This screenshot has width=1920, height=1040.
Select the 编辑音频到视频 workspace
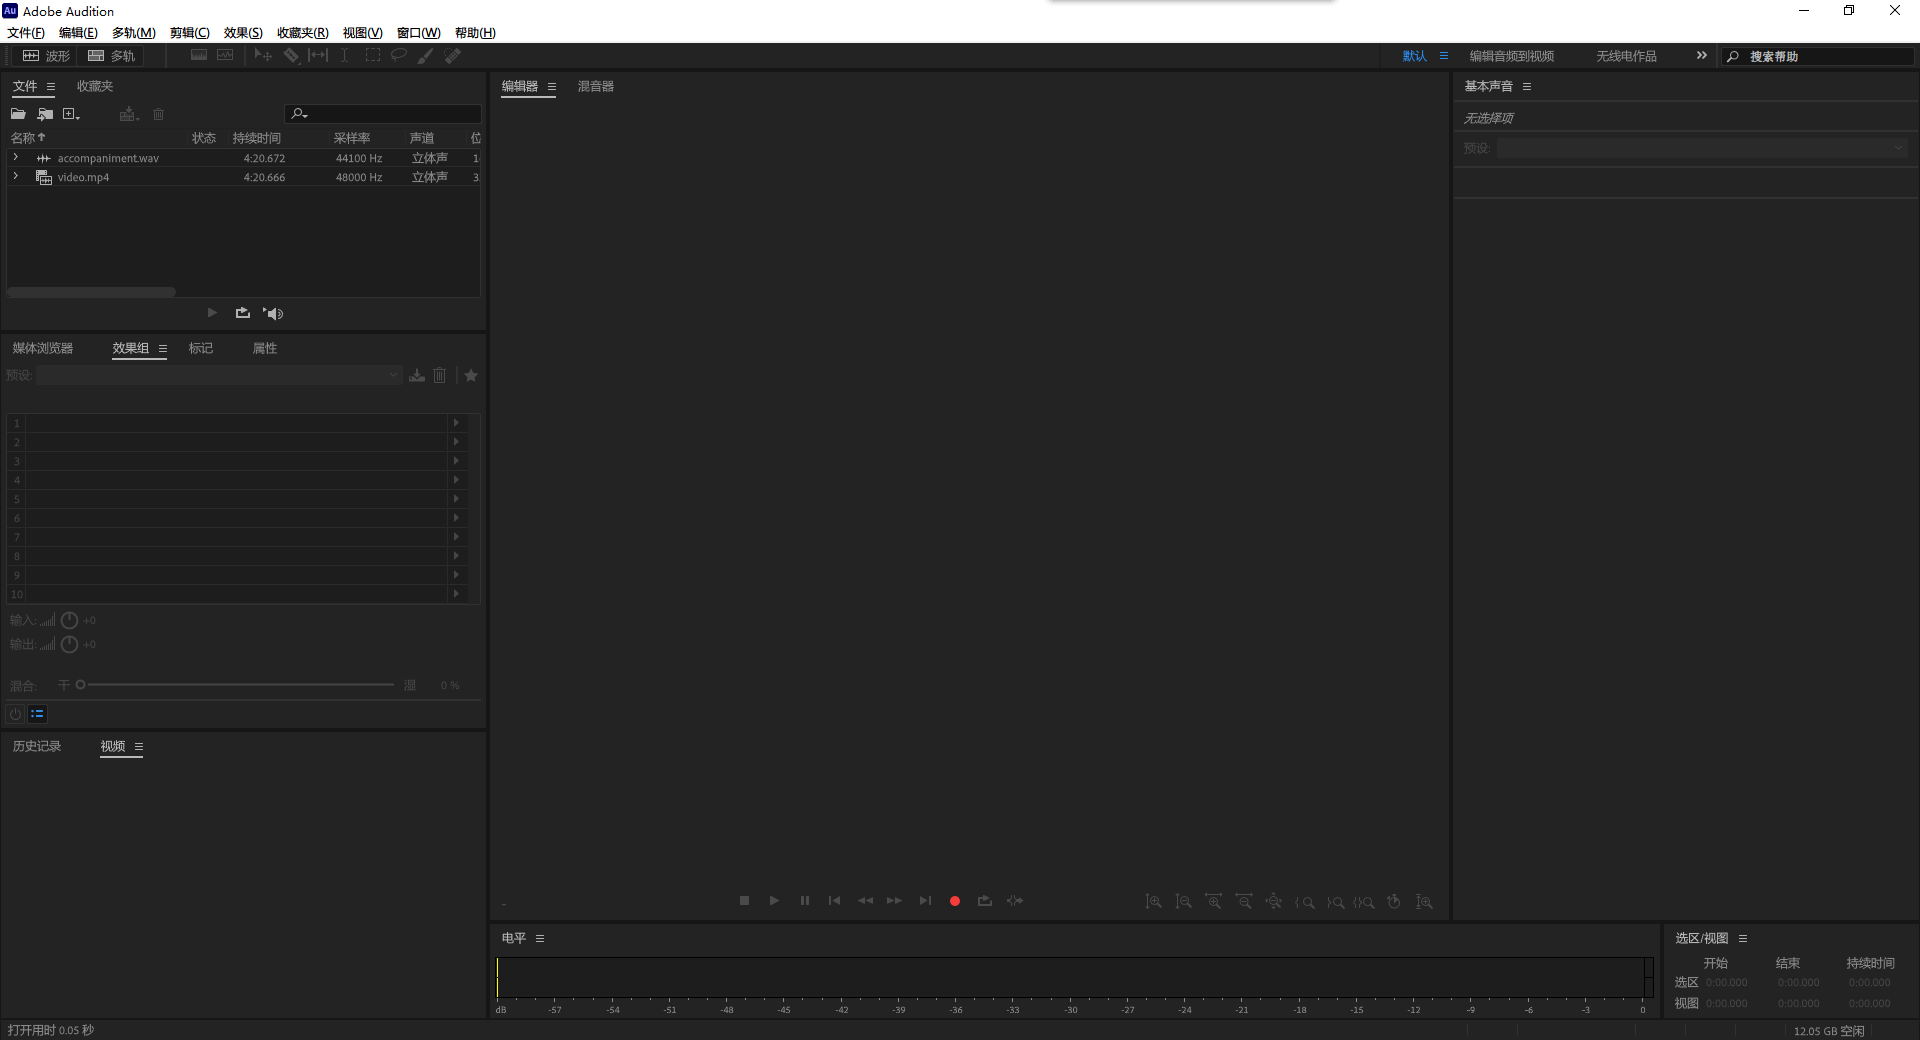1511,56
